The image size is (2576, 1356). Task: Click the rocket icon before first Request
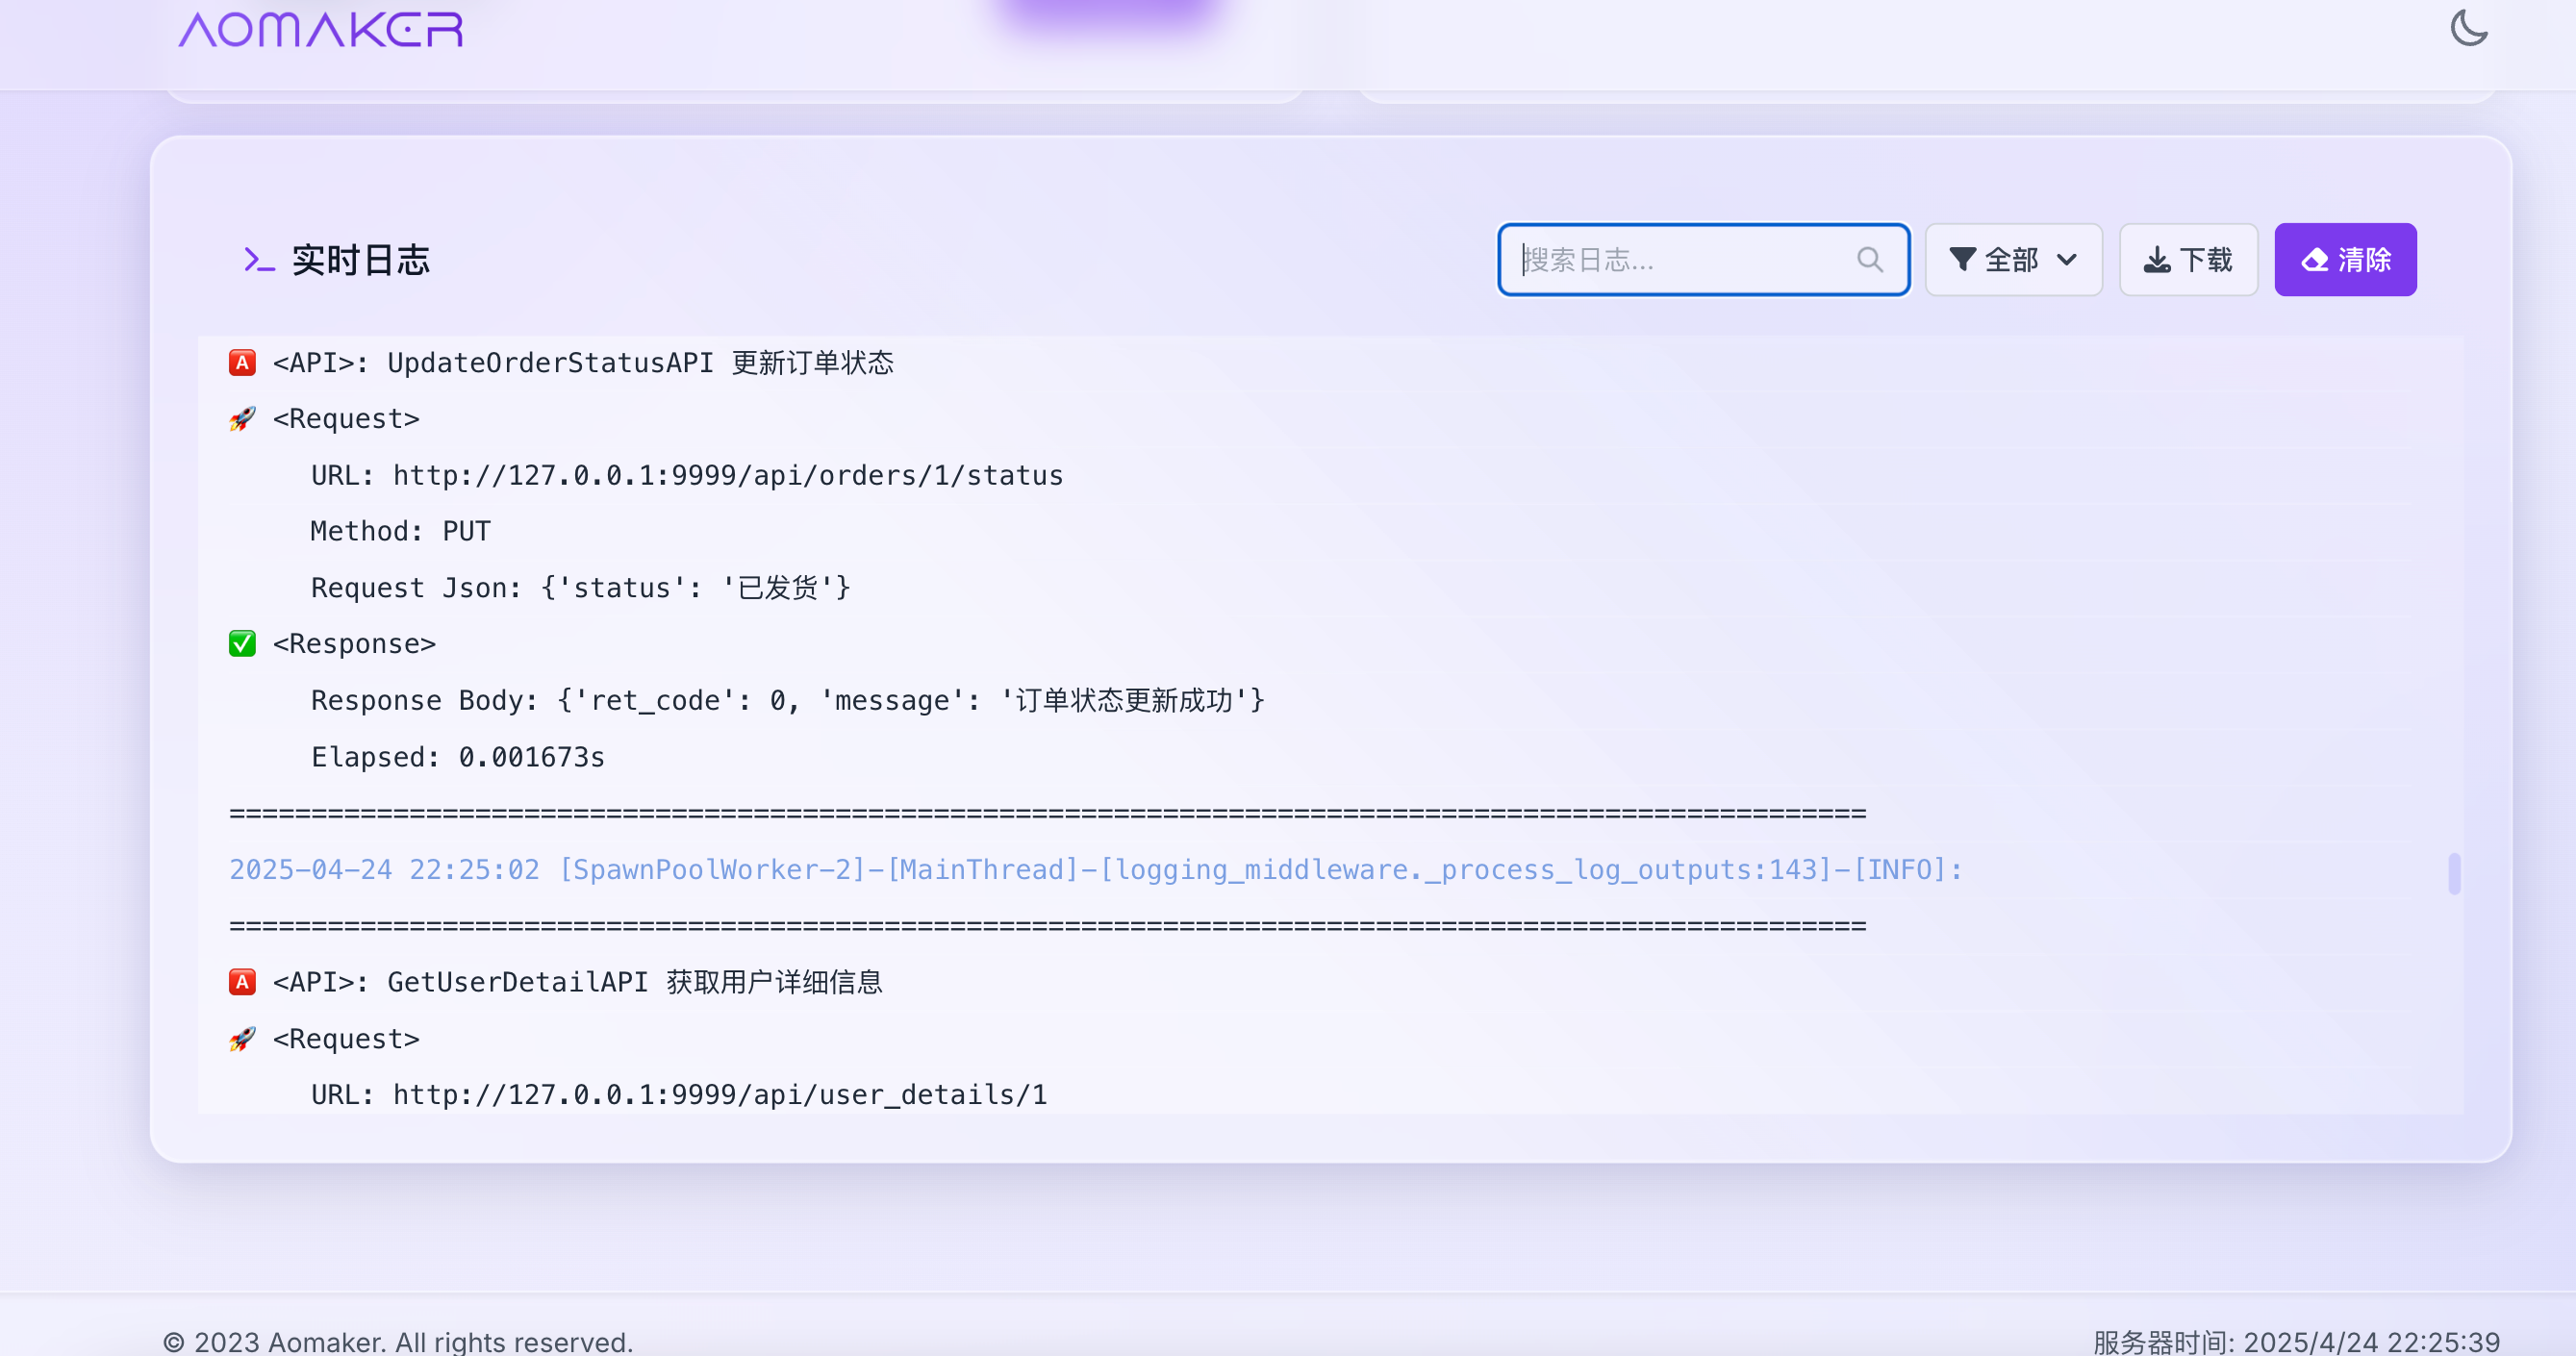tap(242, 419)
